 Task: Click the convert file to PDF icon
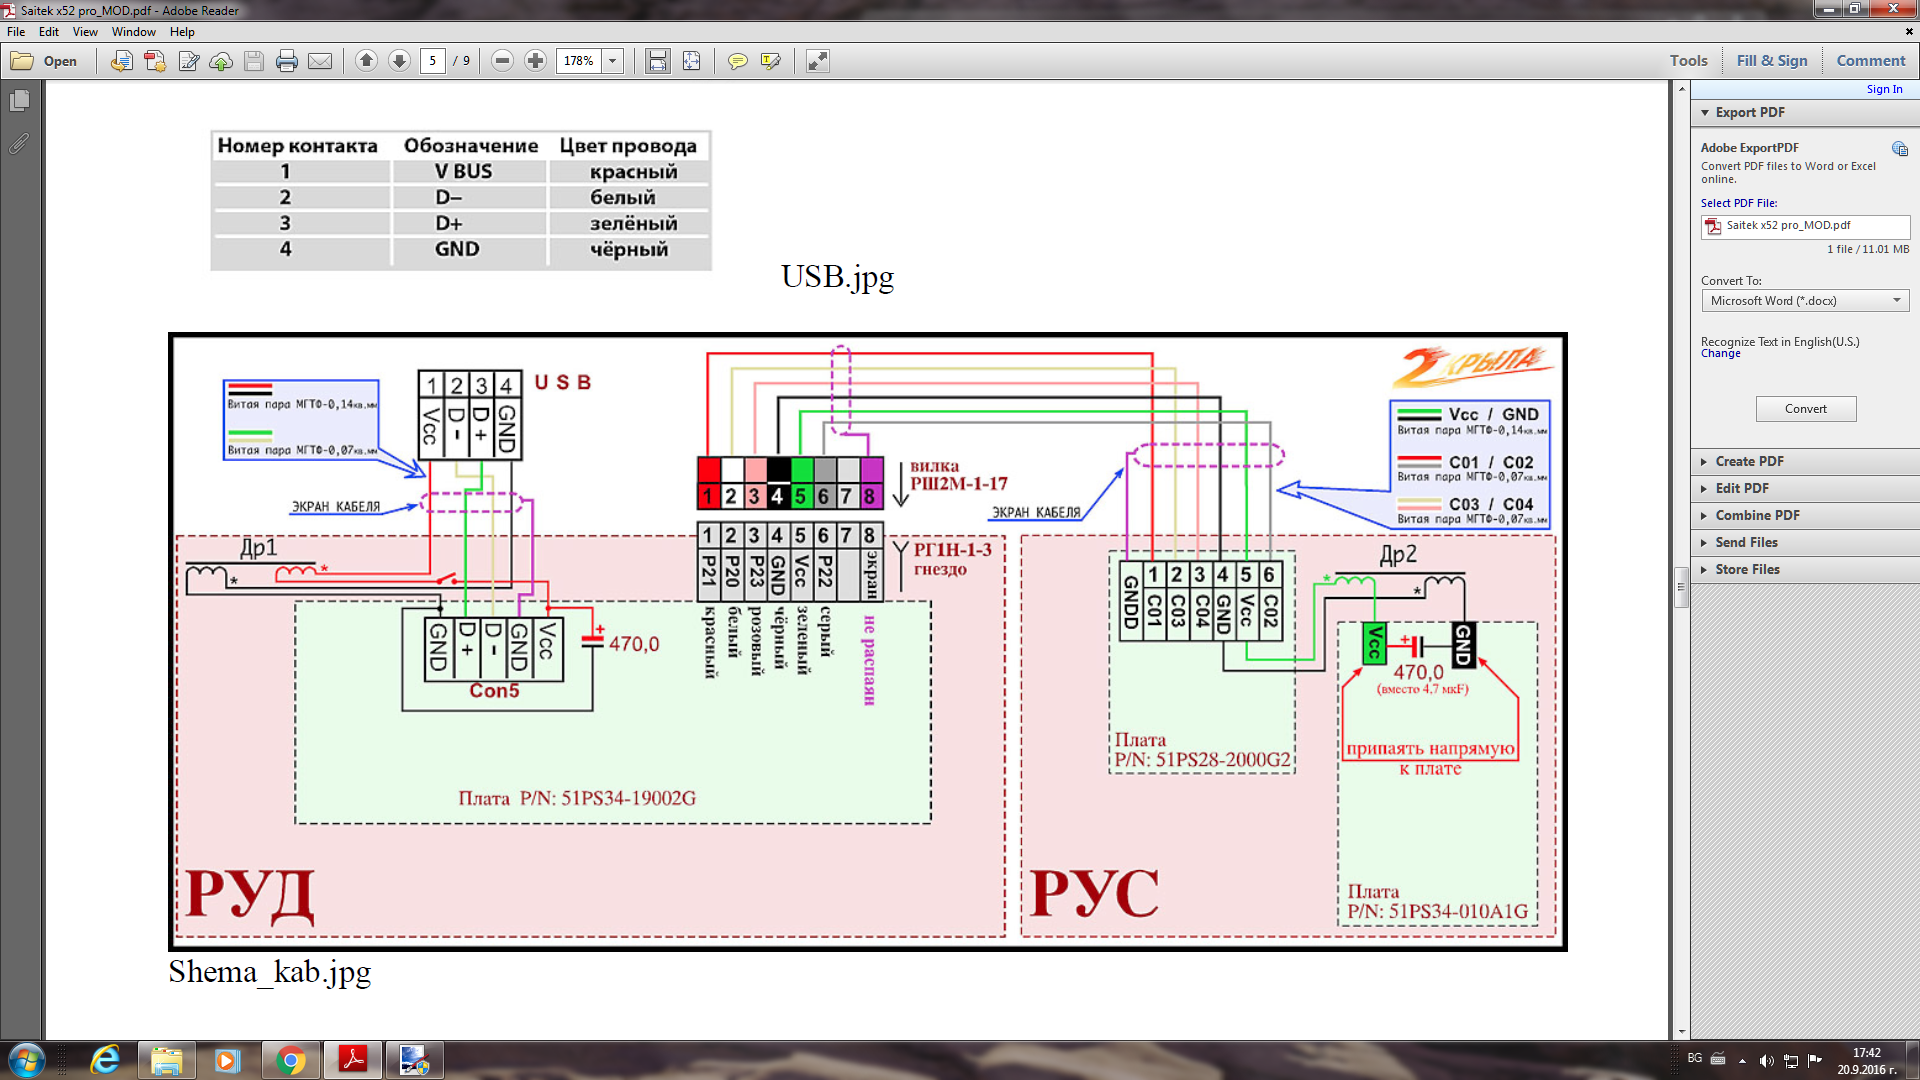tap(121, 61)
